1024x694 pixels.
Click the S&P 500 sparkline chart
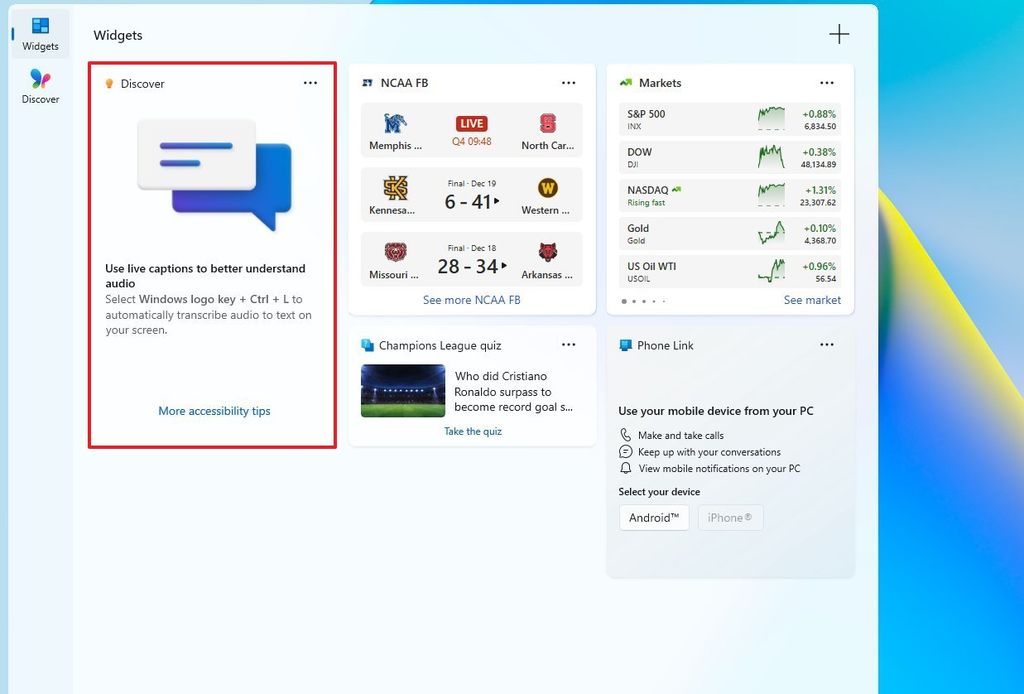[x=771, y=119]
